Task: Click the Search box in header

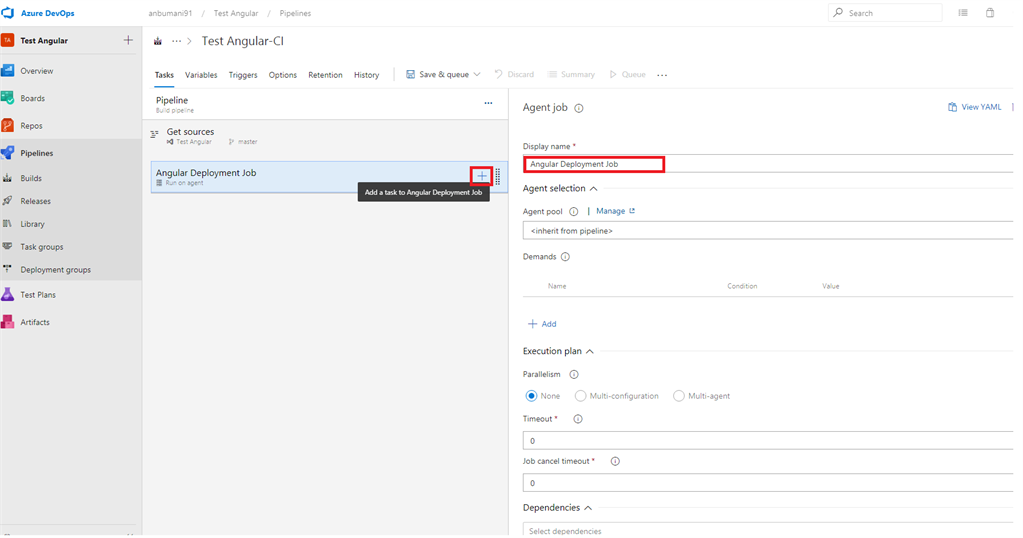Action: pos(885,12)
